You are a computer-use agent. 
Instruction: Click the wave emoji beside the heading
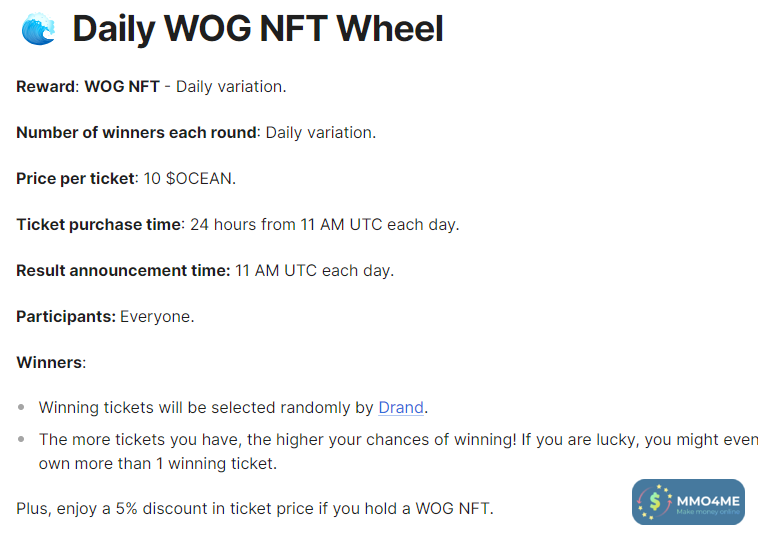coord(39,28)
